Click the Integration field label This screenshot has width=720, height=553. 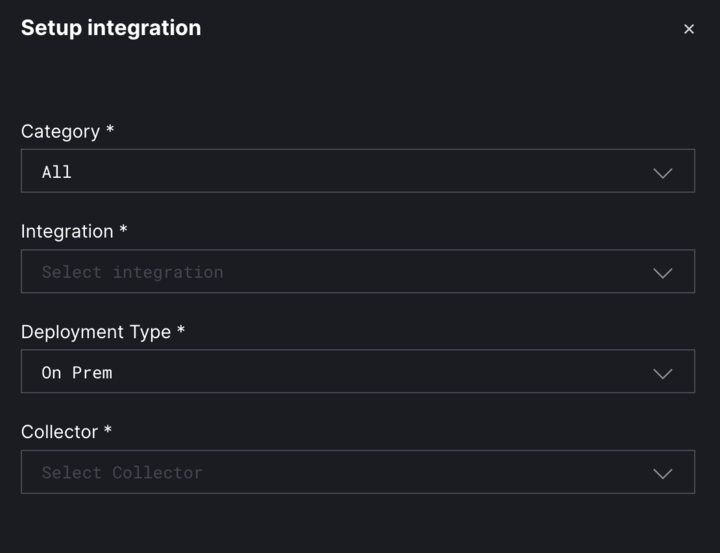point(67,231)
